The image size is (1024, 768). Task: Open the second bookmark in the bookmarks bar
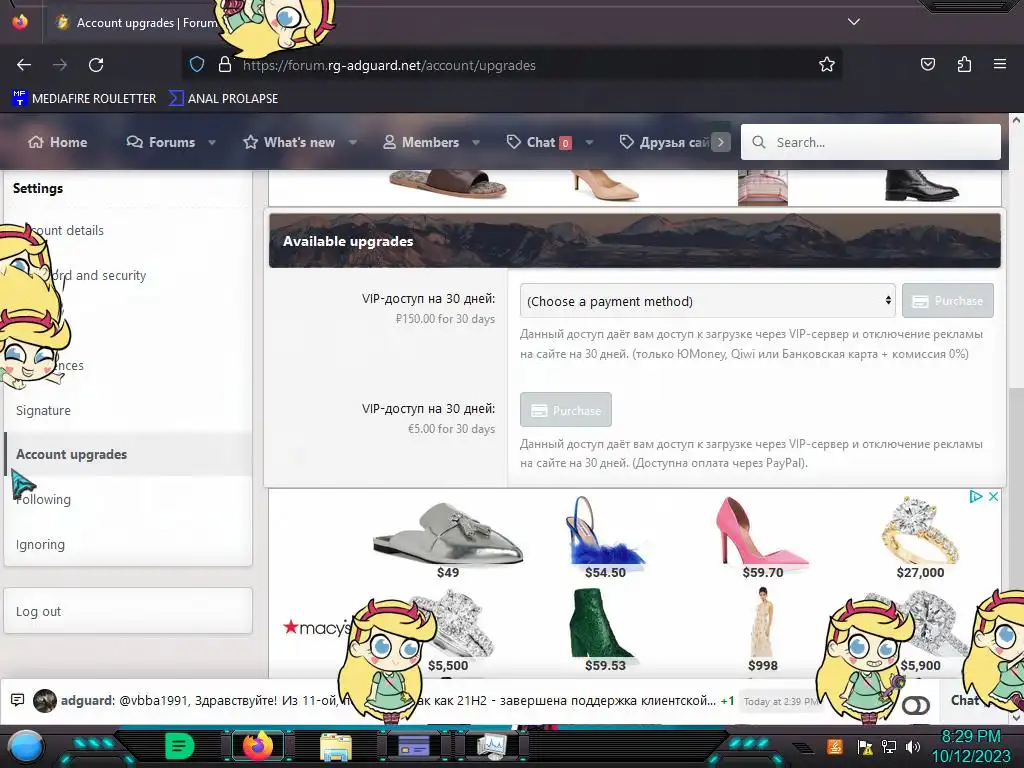(223, 99)
